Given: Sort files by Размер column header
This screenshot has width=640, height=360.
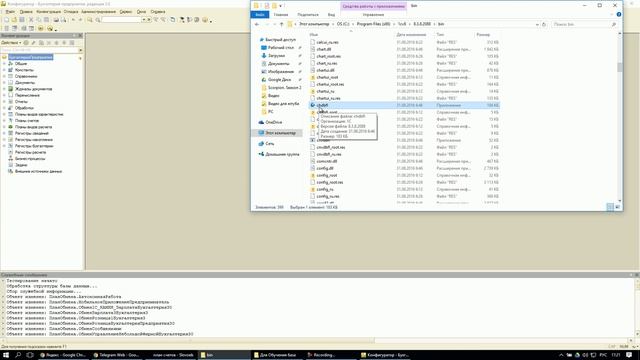Looking at the screenshot, I should [483, 35].
